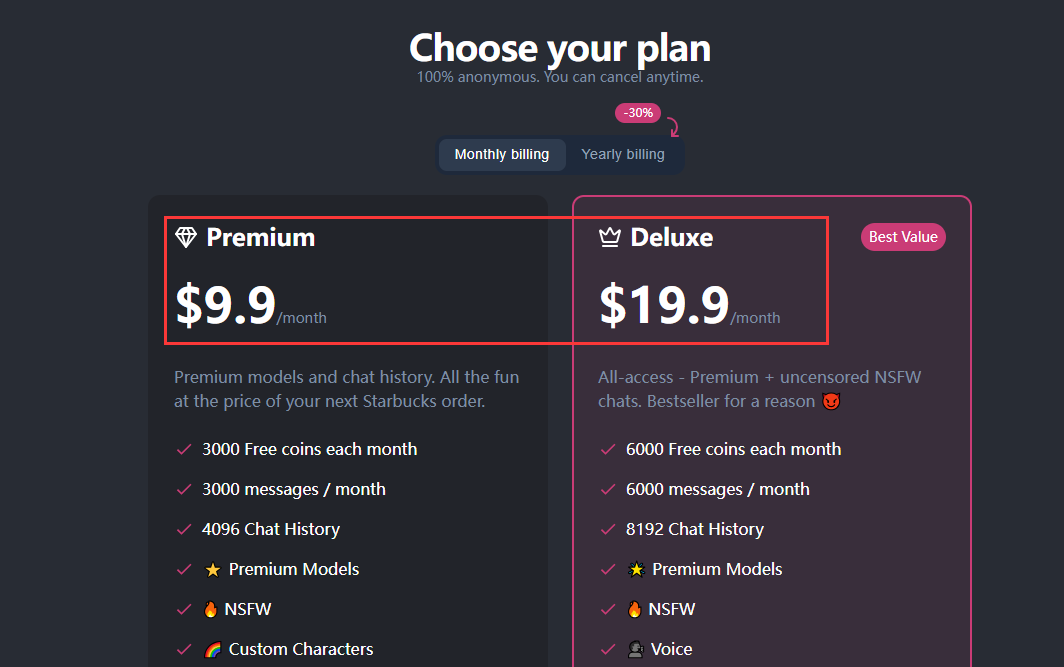Click checkmark beside 3000 Free coins each month
Viewport: 1064px width, 667px height.
[184, 449]
